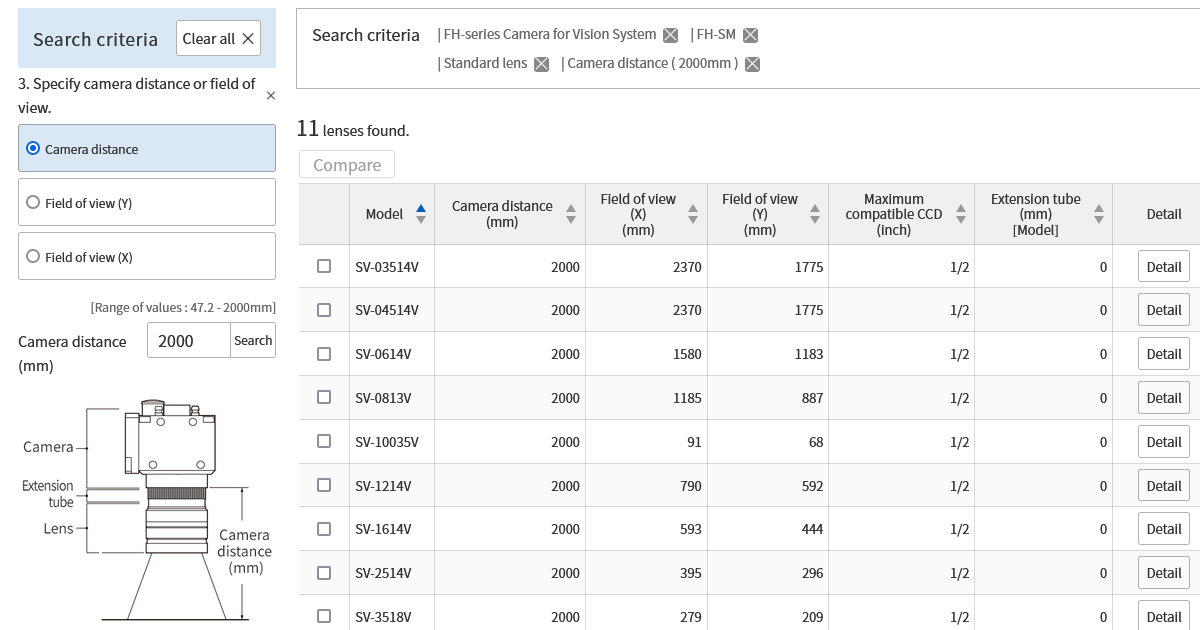Sort by Maximum compatible CCD column
The height and width of the screenshot is (630, 1200).
(961, 214)
